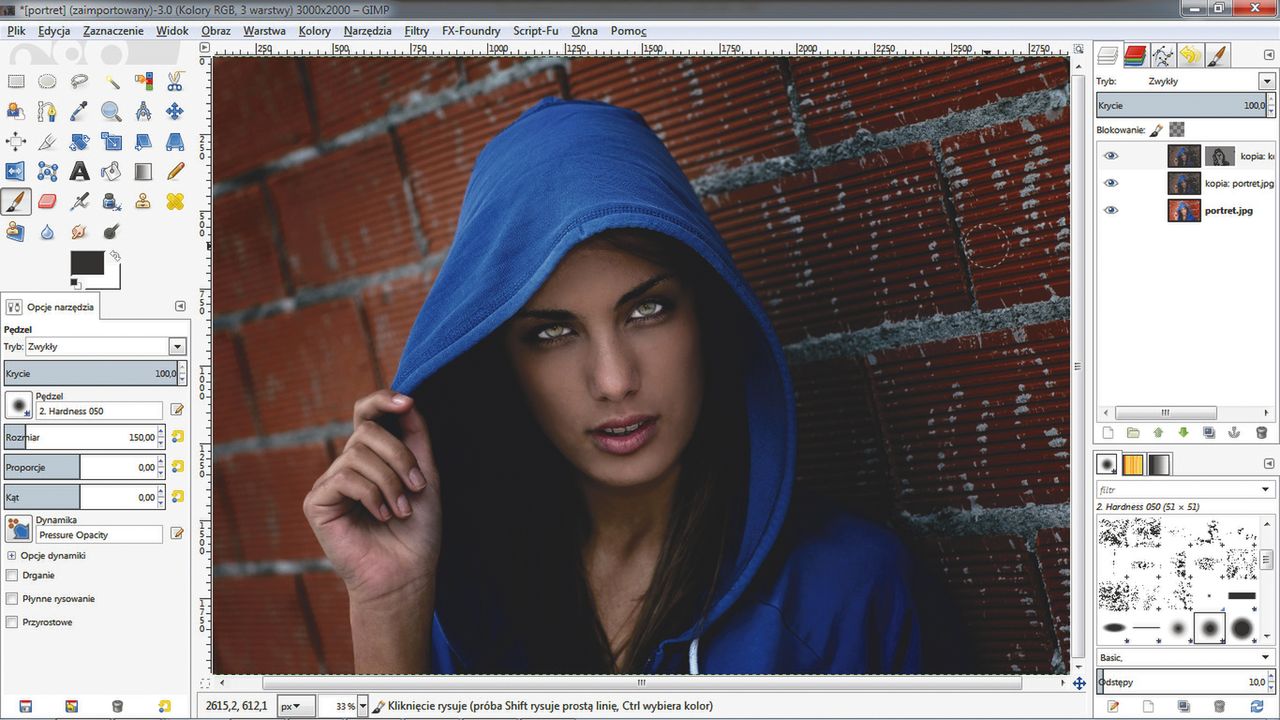
Task: Switch to the Channels tab
Action: [1135, 55]
